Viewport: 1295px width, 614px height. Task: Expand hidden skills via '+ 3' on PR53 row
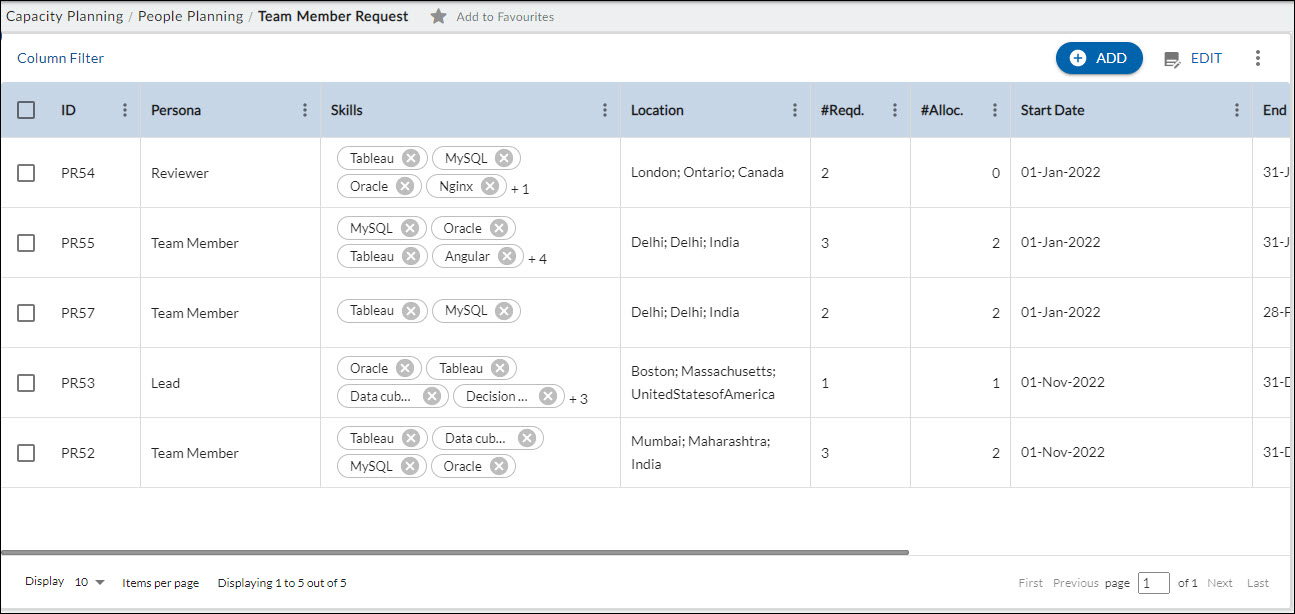pyautogui.click(x=578, y=398)
